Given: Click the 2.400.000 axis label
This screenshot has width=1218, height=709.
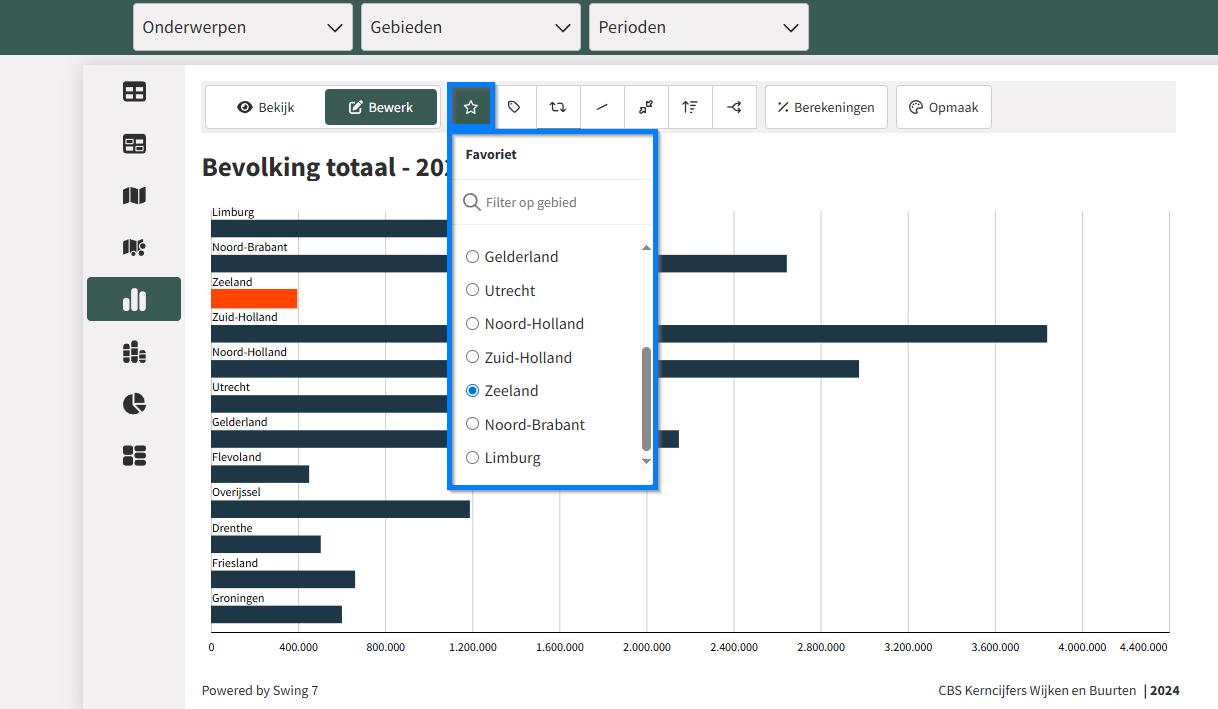Looking at the screenshot, I should click(x=734, y=647).
